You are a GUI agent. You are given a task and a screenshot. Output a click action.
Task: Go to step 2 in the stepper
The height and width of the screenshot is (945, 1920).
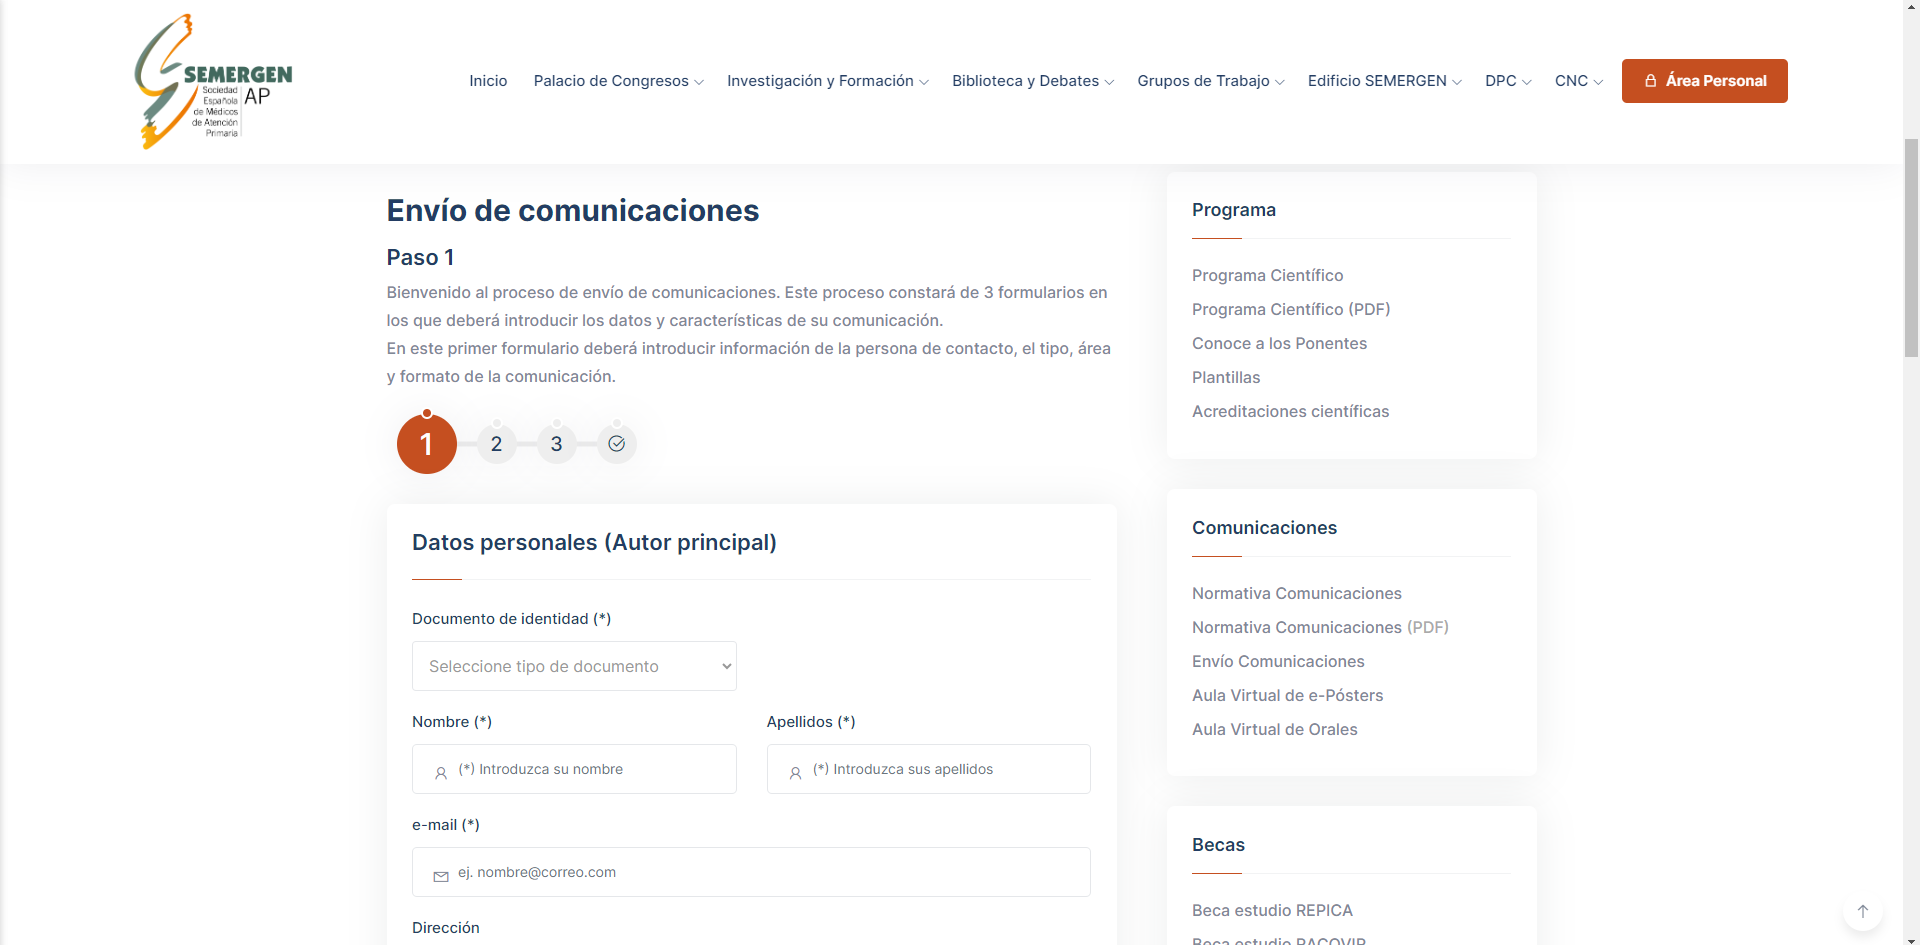496,444
